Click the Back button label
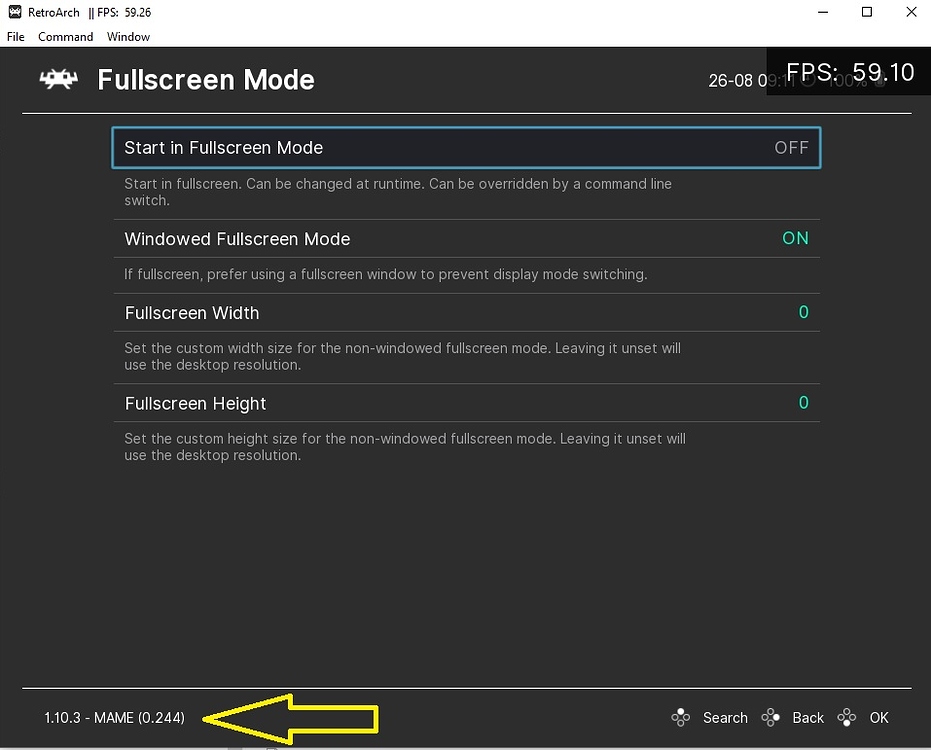The image size is (931, 750). [808, 717]
